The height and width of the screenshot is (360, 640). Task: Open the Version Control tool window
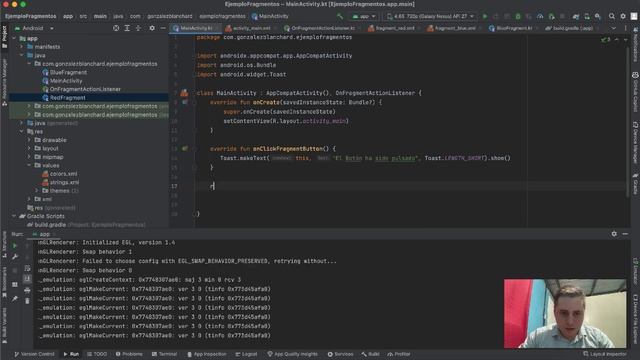[x=34, y=354]
